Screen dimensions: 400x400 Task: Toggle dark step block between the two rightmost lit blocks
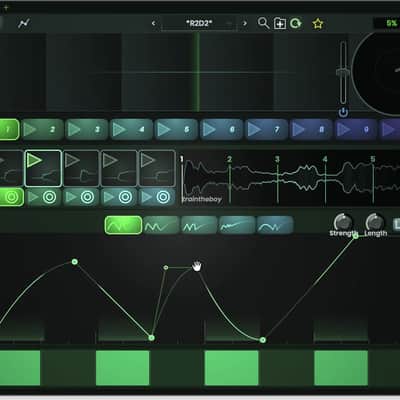coord(286,368)
